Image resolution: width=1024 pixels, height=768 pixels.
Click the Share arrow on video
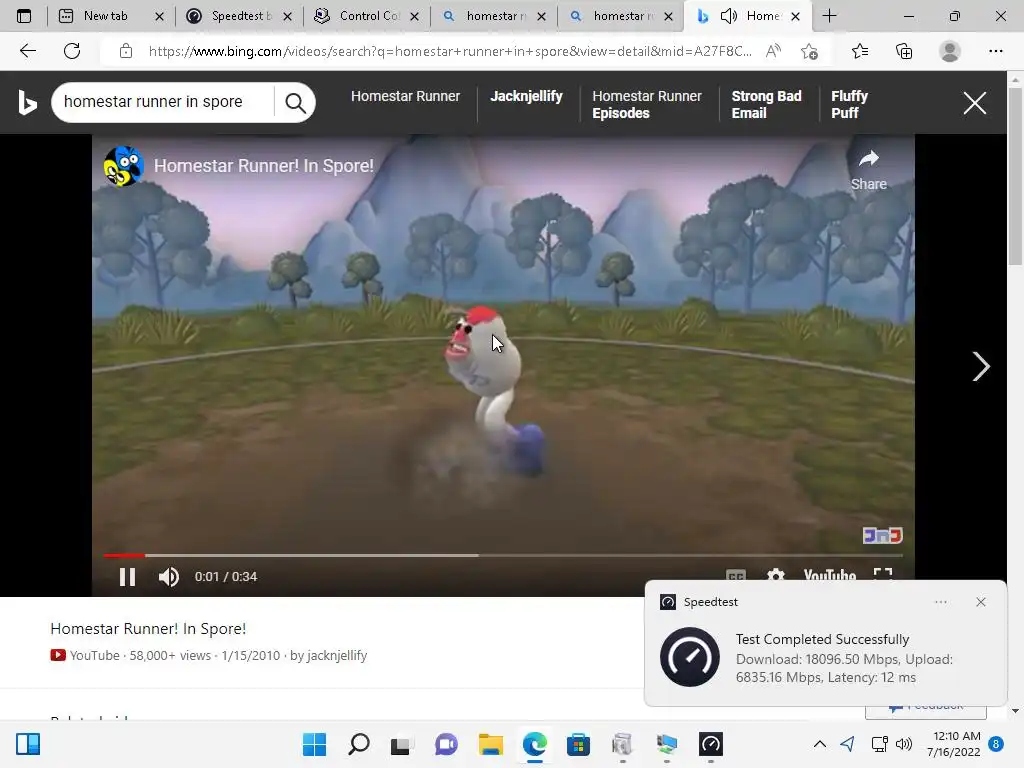coord(869,170)
